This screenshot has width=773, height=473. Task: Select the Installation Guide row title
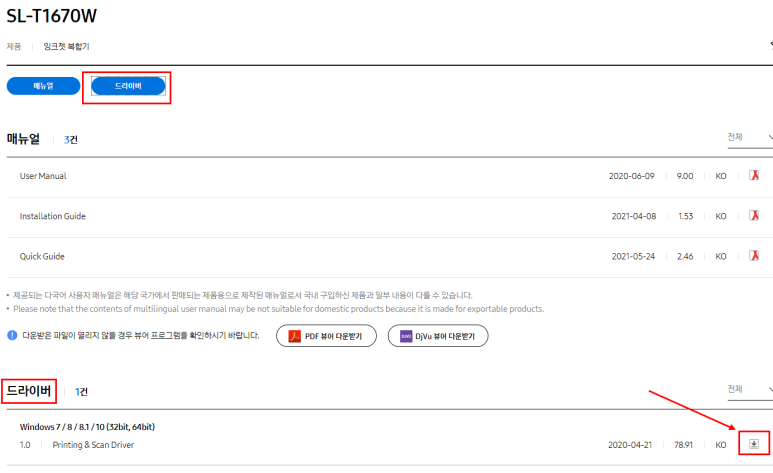click(x=53, y=216)
